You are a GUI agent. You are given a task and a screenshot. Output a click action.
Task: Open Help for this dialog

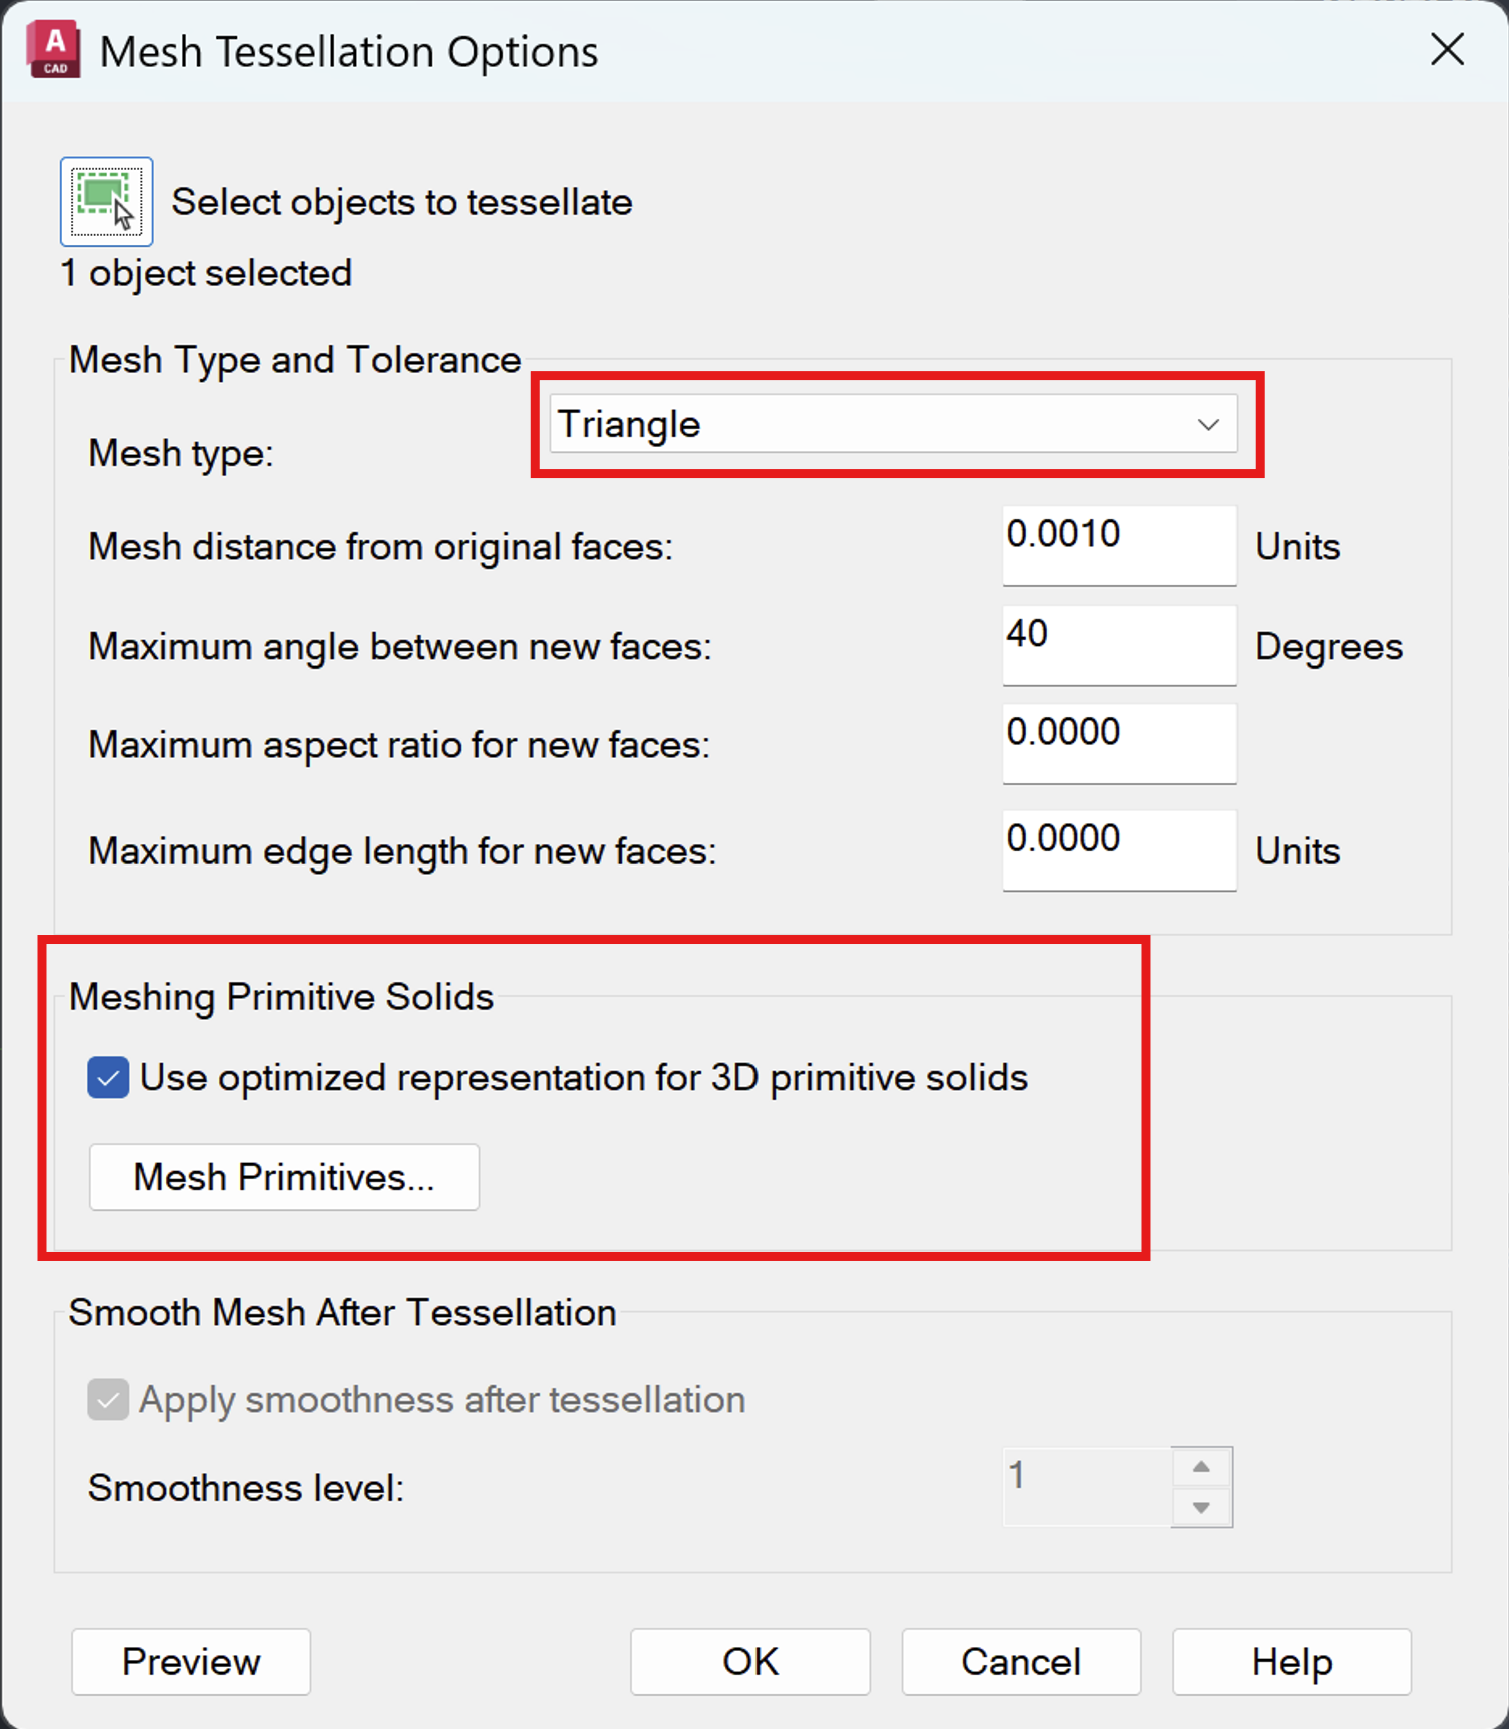tap(1292, 1662)
